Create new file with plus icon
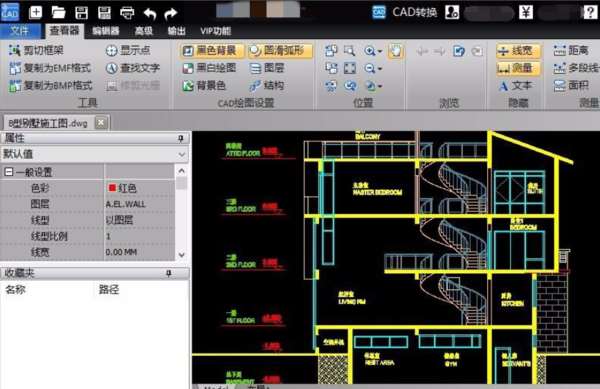Screen dimensions: 600x389 (x=36, y=12)
